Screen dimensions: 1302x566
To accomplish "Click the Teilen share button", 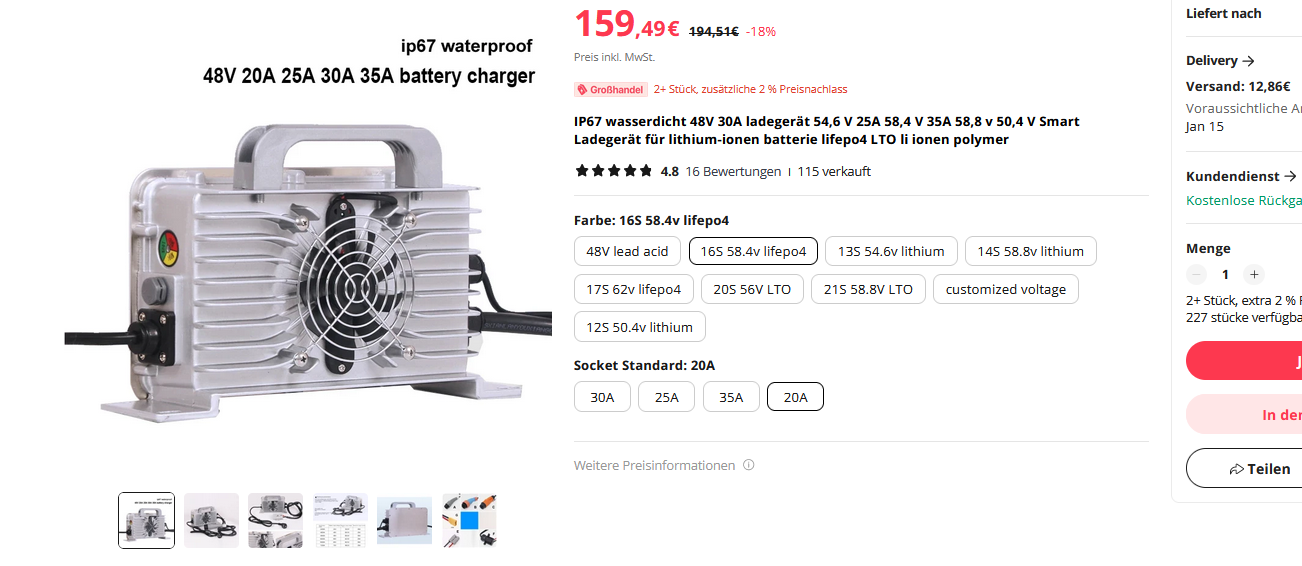I will [1244, 468].
